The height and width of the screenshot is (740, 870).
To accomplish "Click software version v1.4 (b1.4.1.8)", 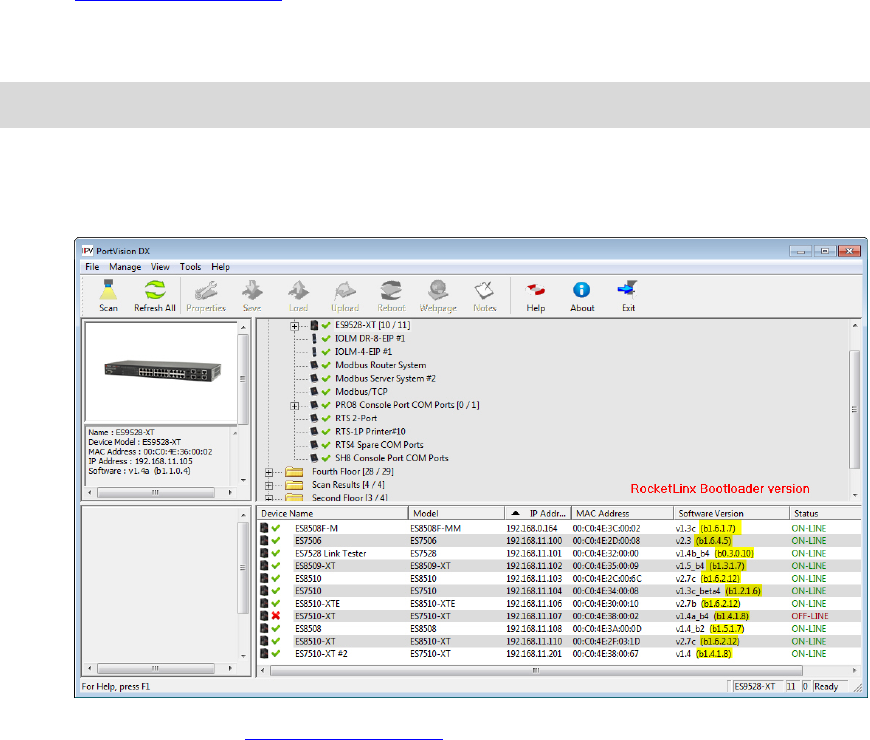I will pyautogui.click(x=704, y=654).
